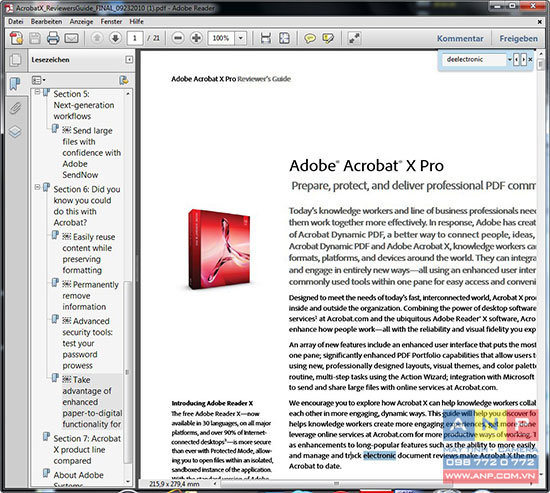Click the Save file icon
550x493 pixels.
35,38
